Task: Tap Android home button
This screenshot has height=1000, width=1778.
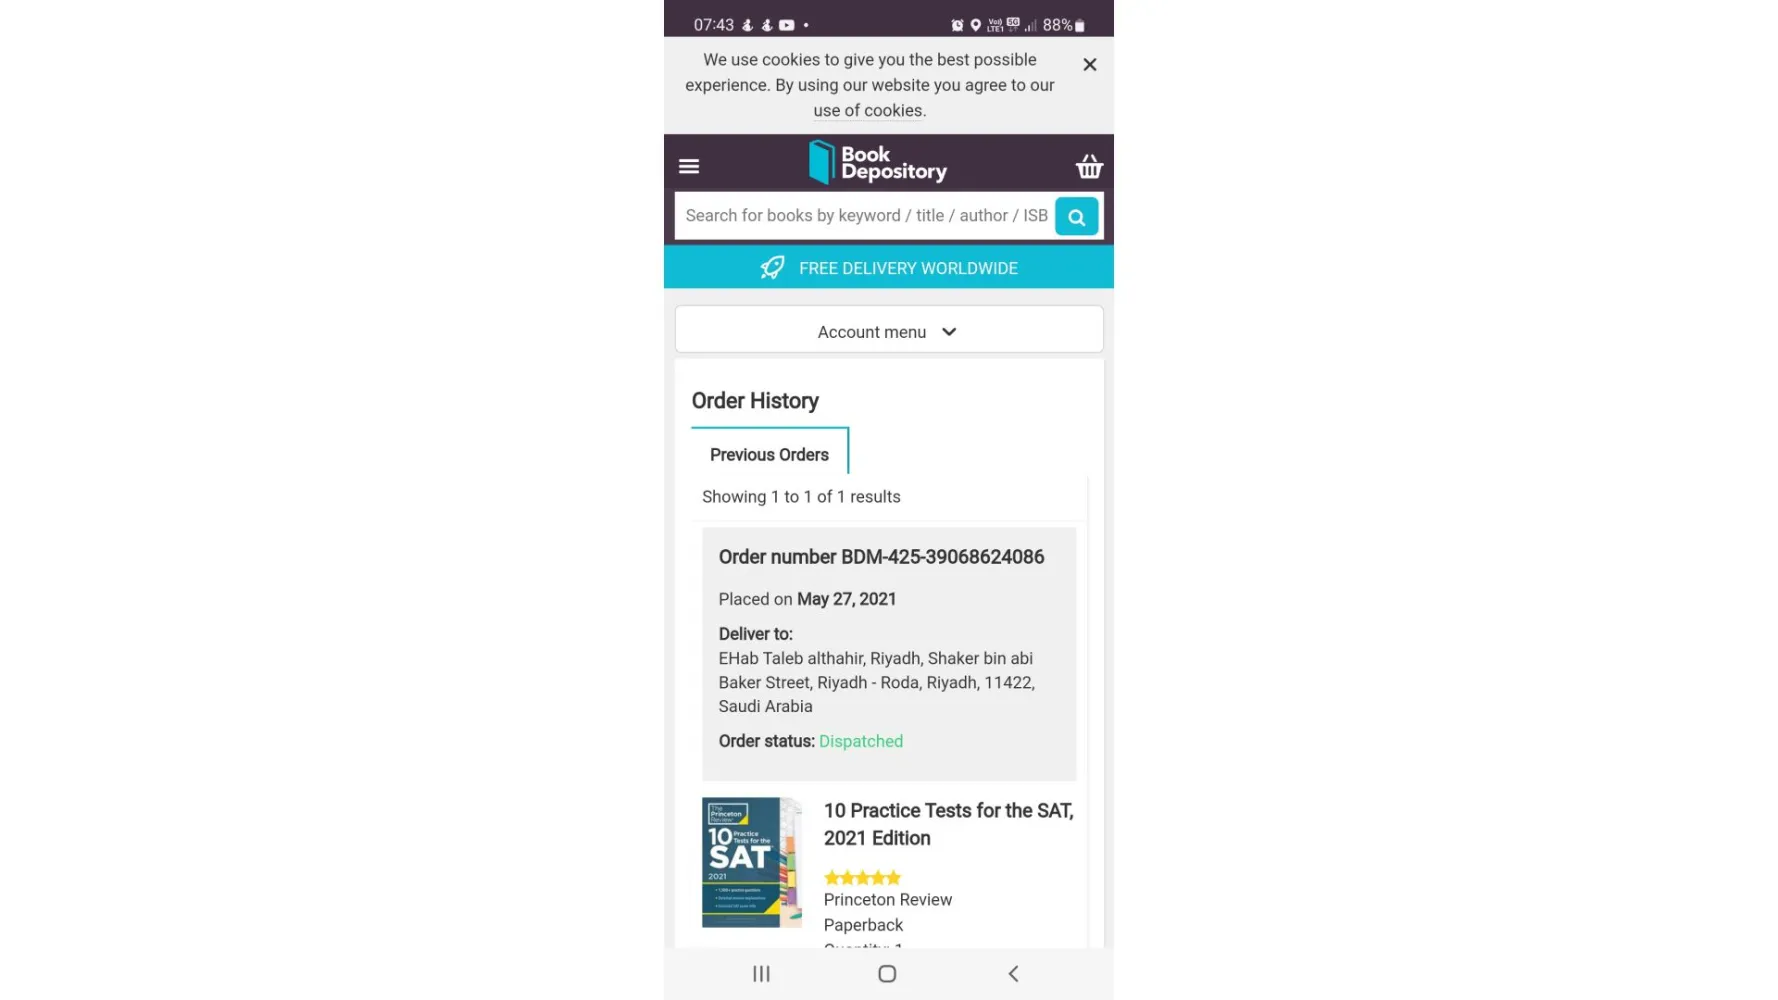Action: tap(887, 974)
